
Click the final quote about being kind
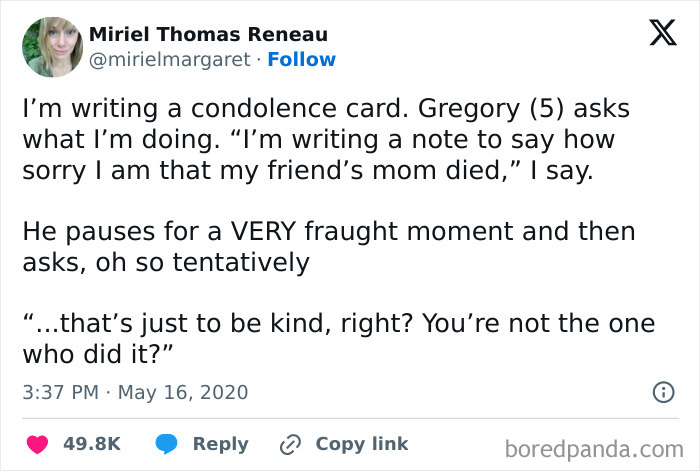pos(338,340)
